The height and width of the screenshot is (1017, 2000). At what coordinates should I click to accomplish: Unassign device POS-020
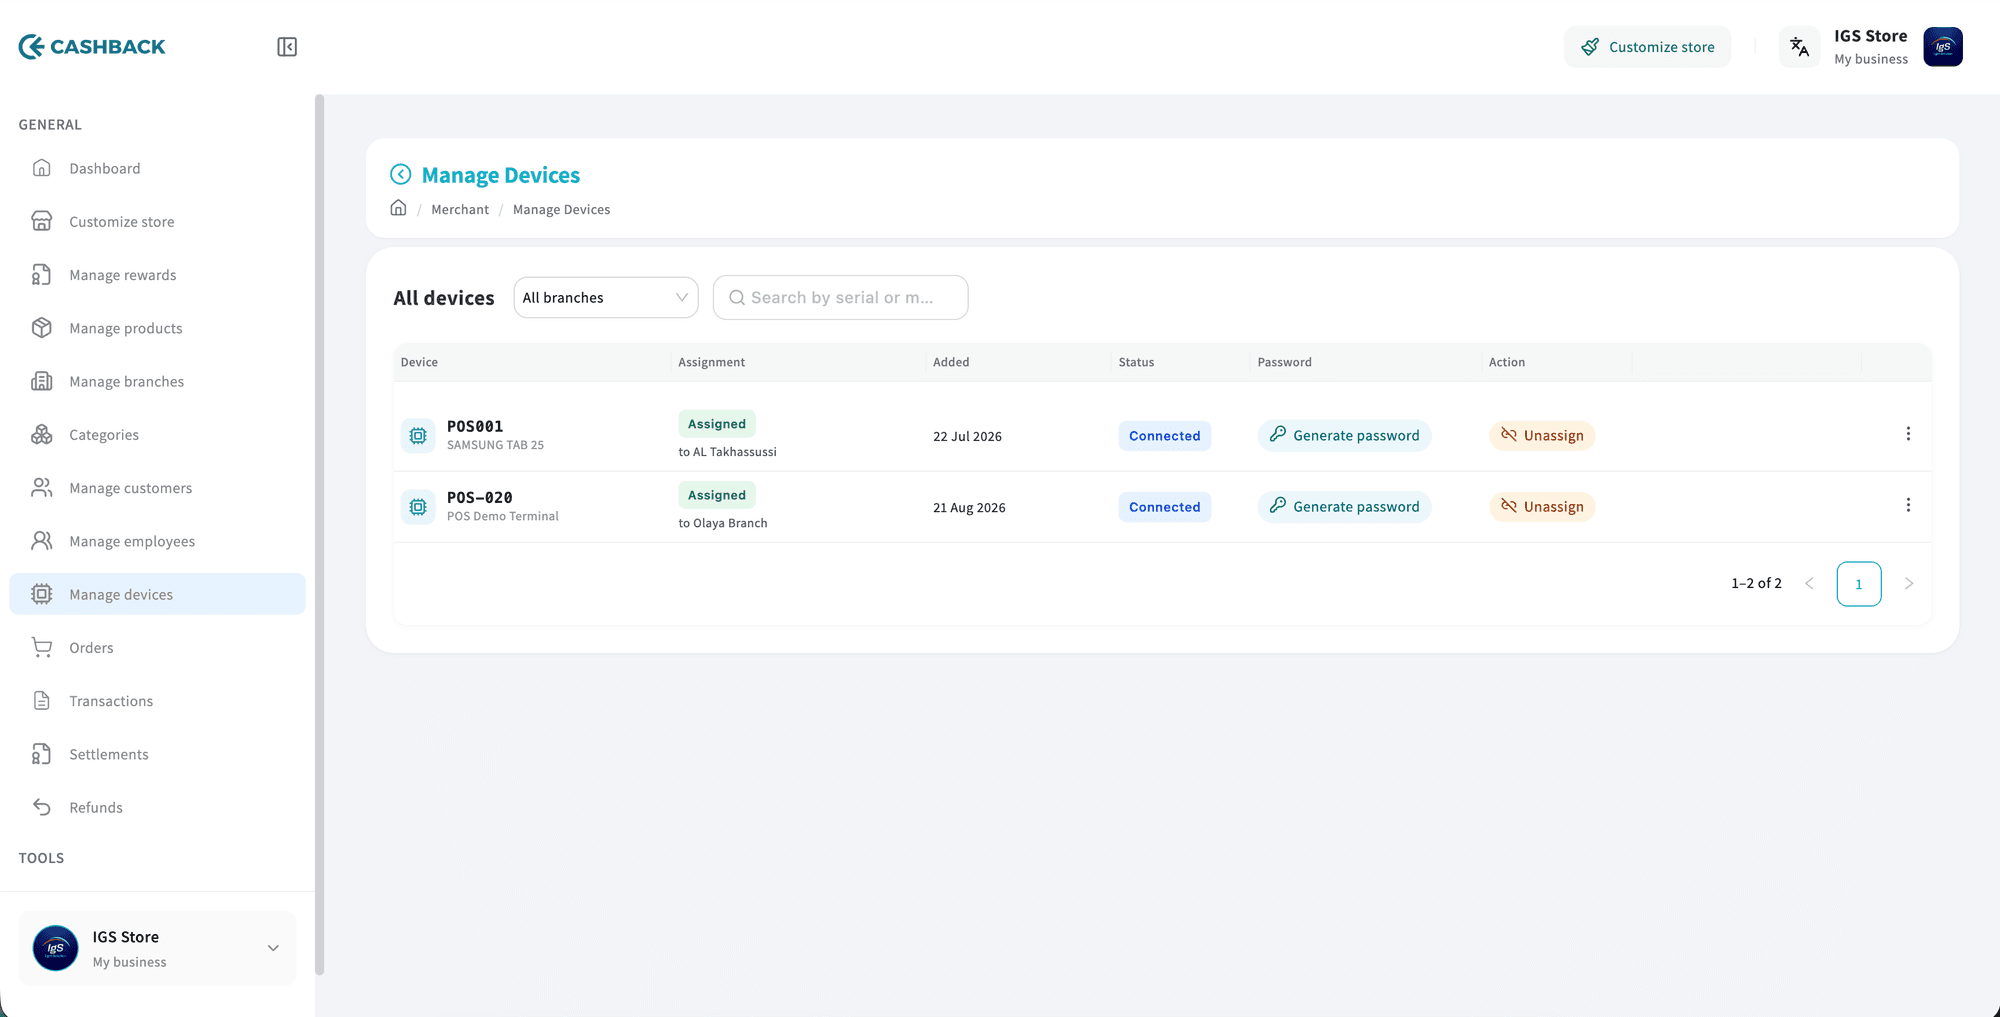pos(1542,507)
